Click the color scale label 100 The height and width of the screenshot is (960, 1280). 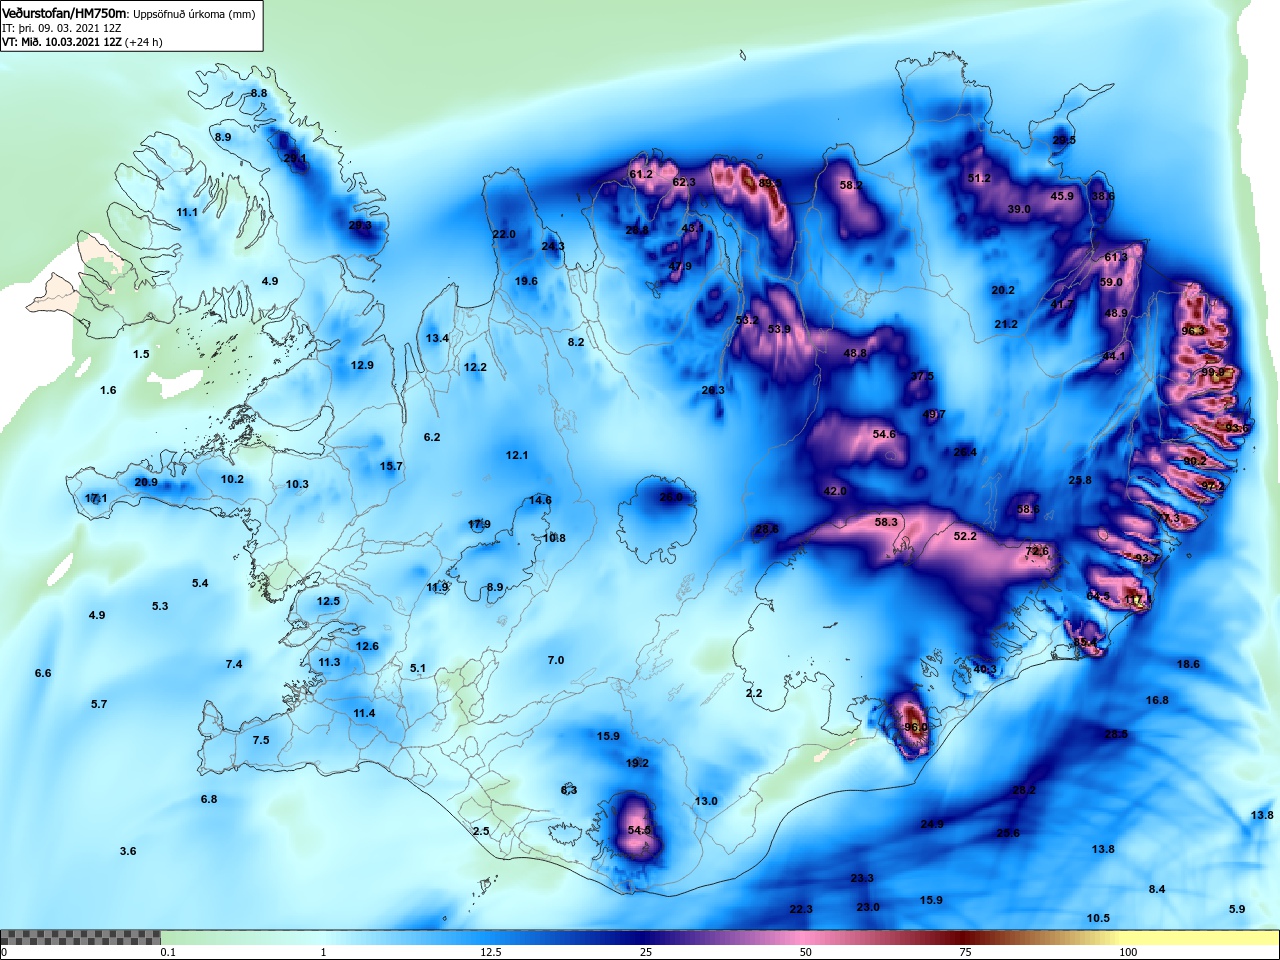coord(1128,952)
